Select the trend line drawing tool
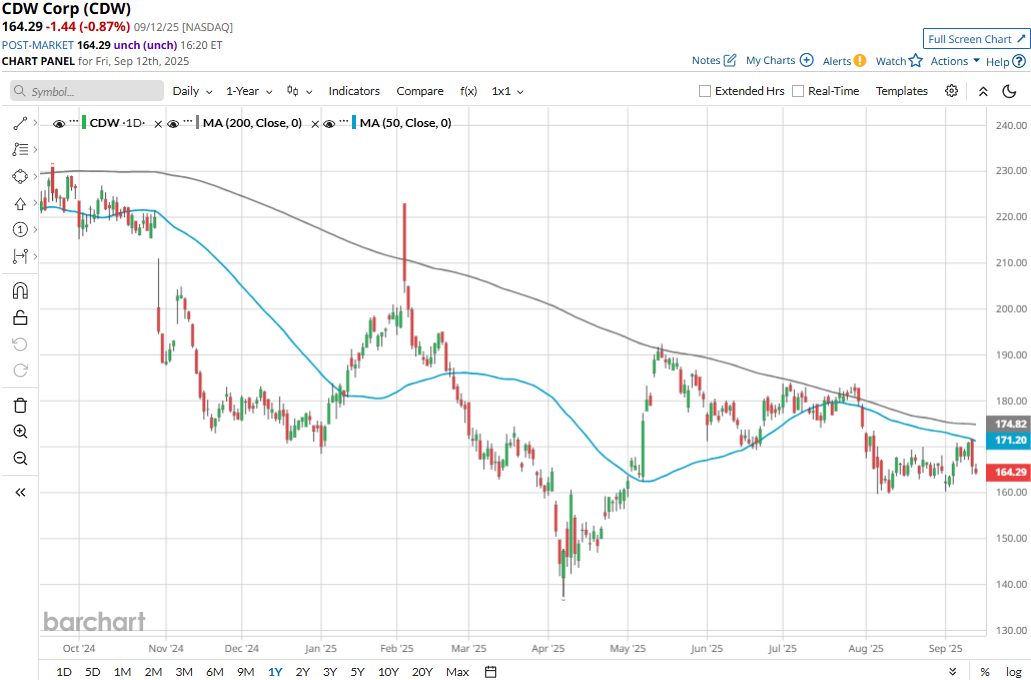This screenshot has width=1031, height=680. 20,123
